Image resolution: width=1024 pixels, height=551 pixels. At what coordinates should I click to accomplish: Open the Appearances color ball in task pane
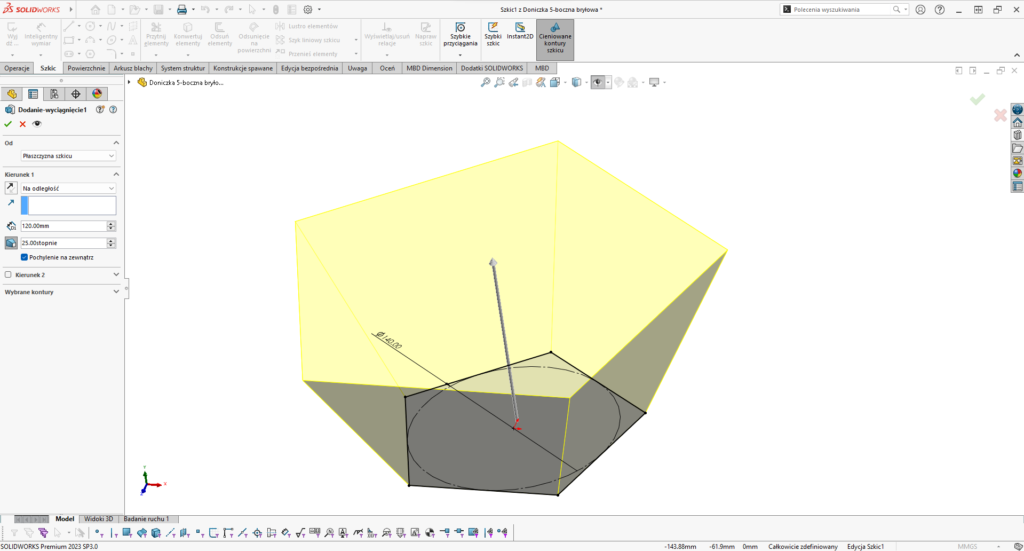[x=1017, y=173]
